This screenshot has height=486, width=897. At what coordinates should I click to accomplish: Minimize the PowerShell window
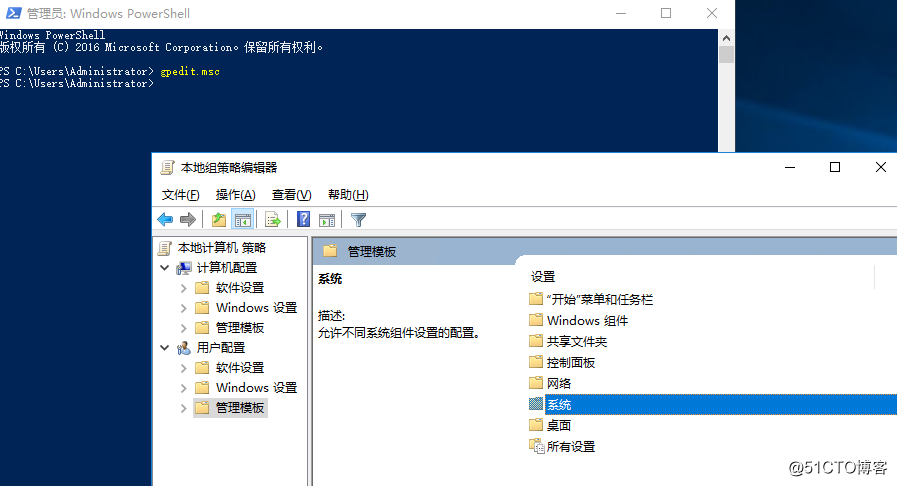point(621,13)
